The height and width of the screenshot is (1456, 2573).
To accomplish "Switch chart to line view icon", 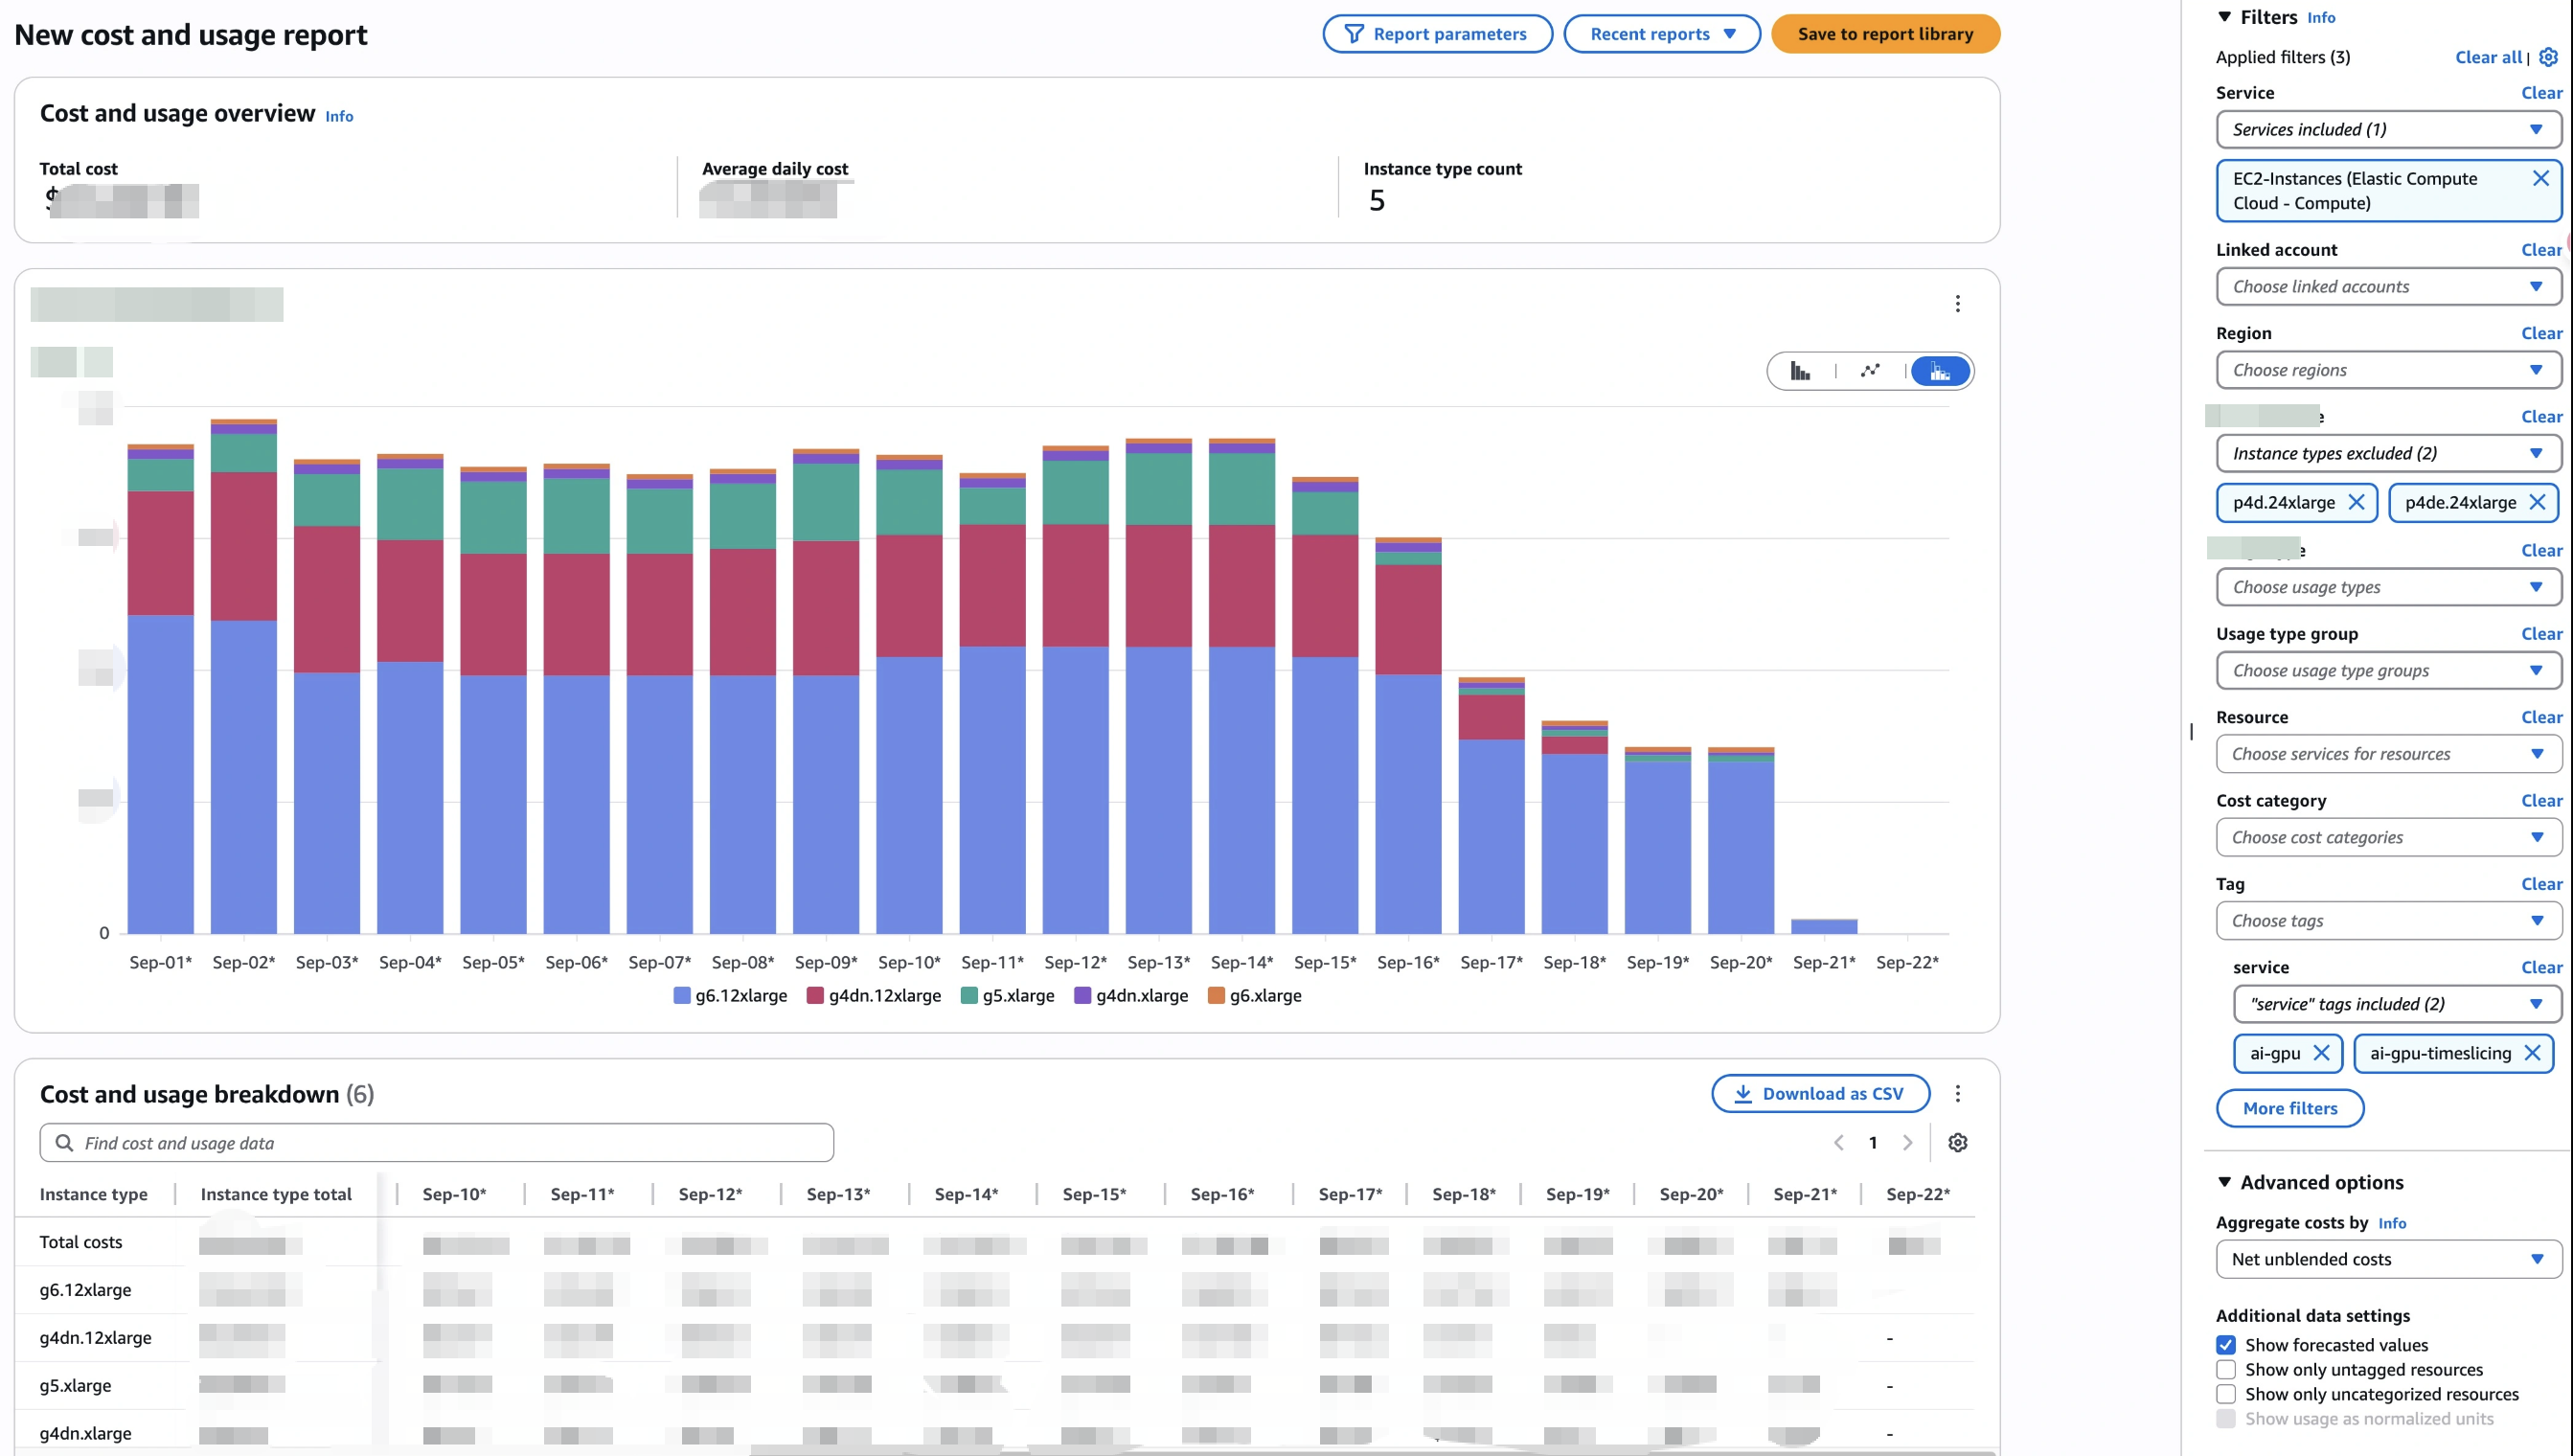I will (x=1870, y=372).
